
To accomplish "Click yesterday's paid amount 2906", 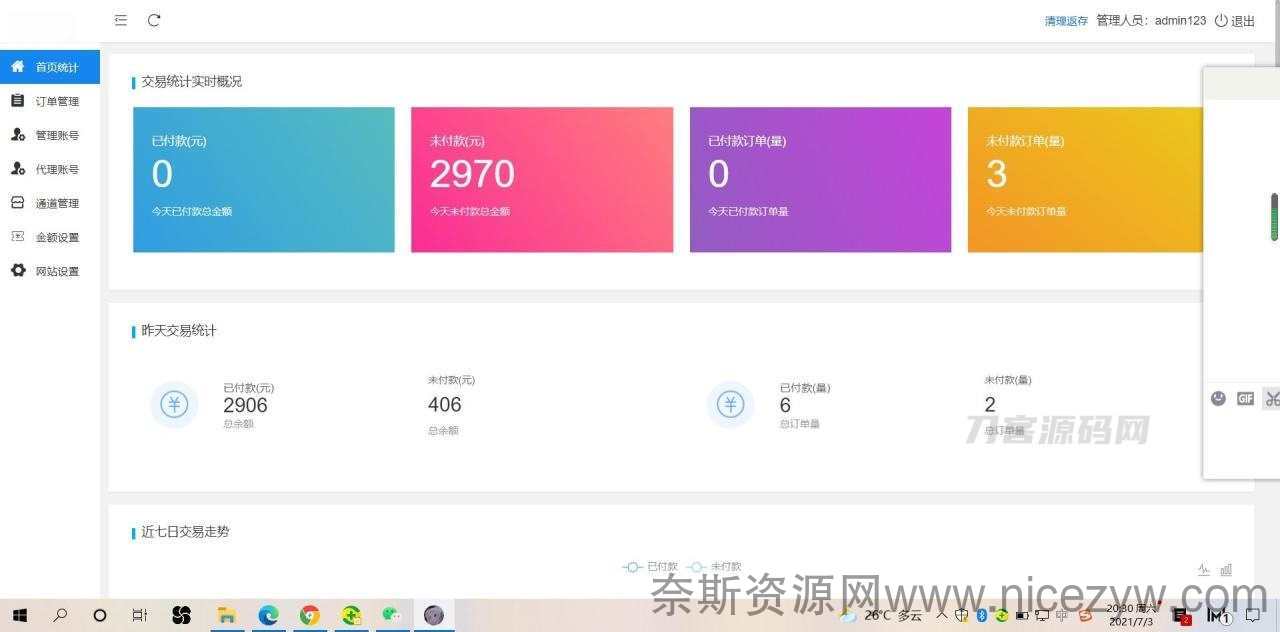I will pos(246,405).
